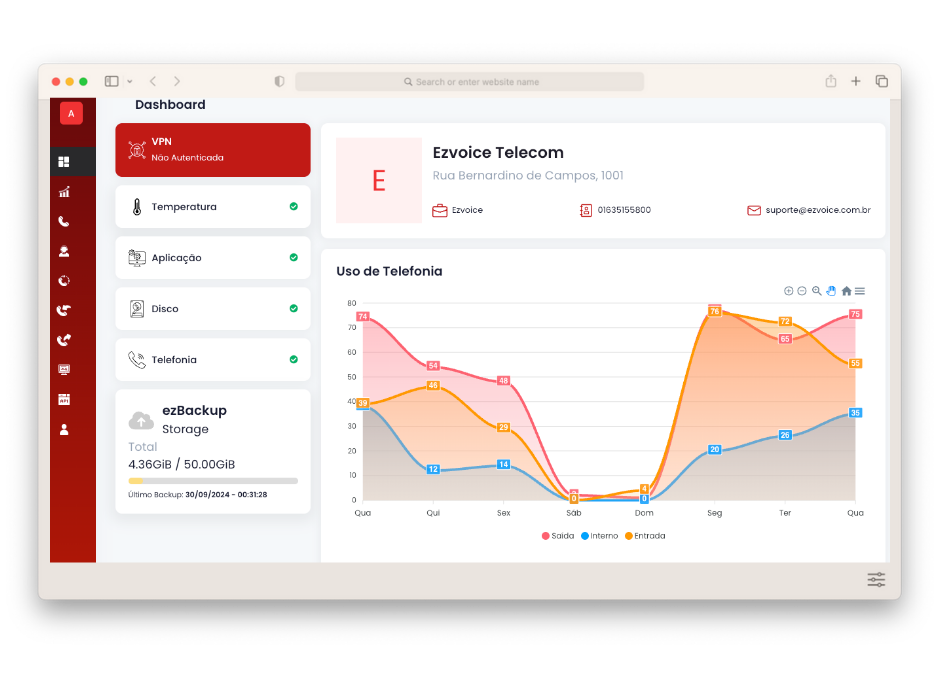This screenshot has height=688, width=940.
Task: Click the red 'A' avatar logo
Action: [71, 114]
